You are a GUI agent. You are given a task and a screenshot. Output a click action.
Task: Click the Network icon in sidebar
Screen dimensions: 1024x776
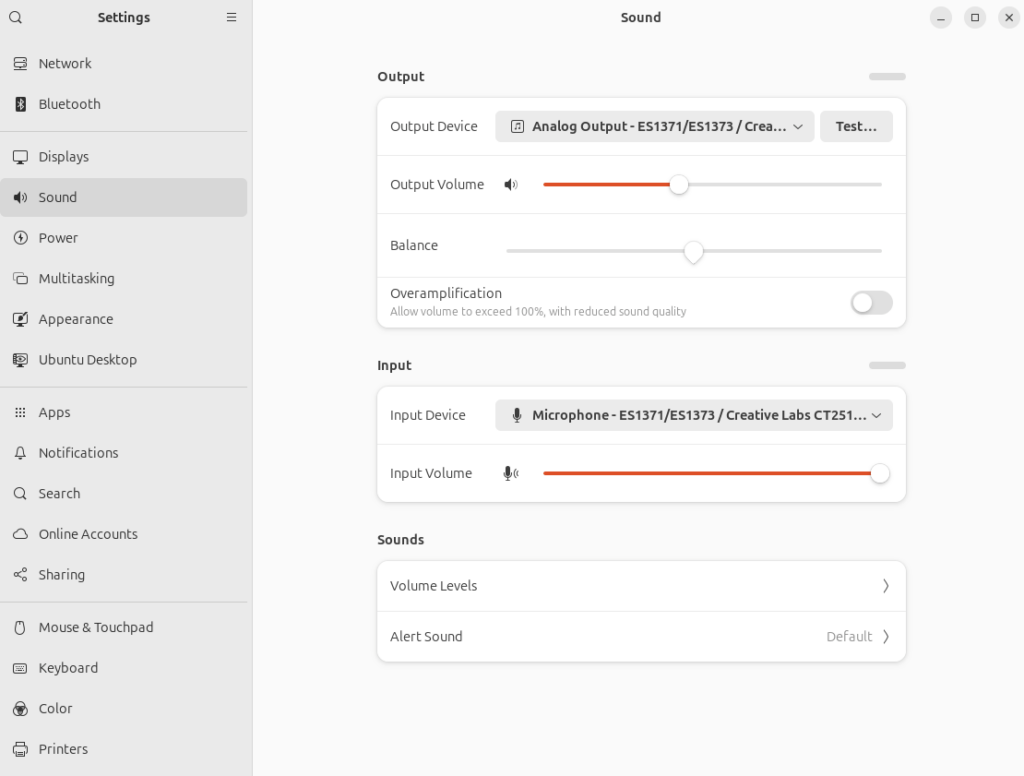[20, 63]
